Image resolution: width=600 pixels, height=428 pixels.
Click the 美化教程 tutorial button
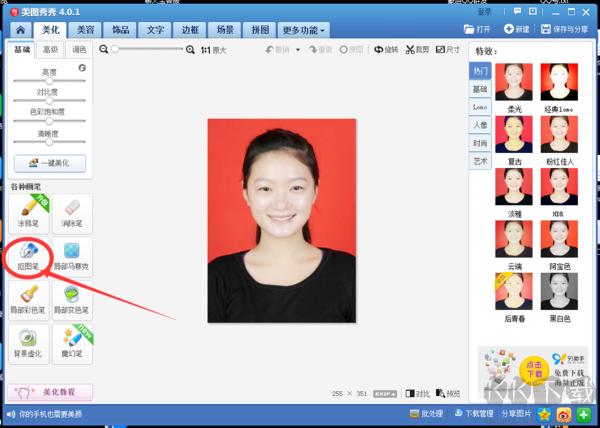click(x=50, y=392)
